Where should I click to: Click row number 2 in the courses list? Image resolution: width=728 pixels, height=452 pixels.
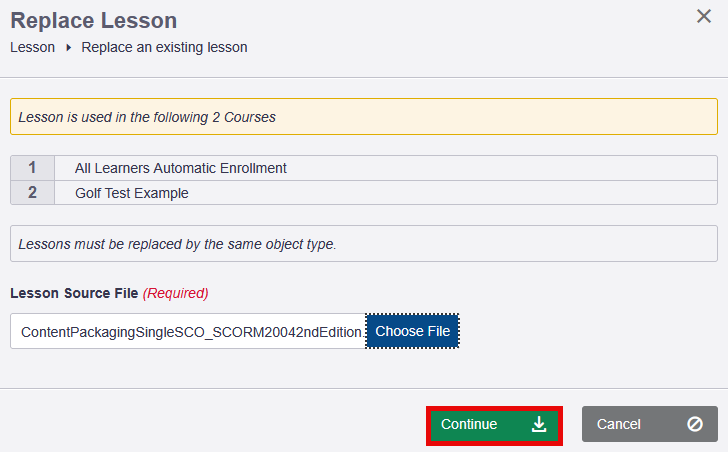(x=33, y=193)
